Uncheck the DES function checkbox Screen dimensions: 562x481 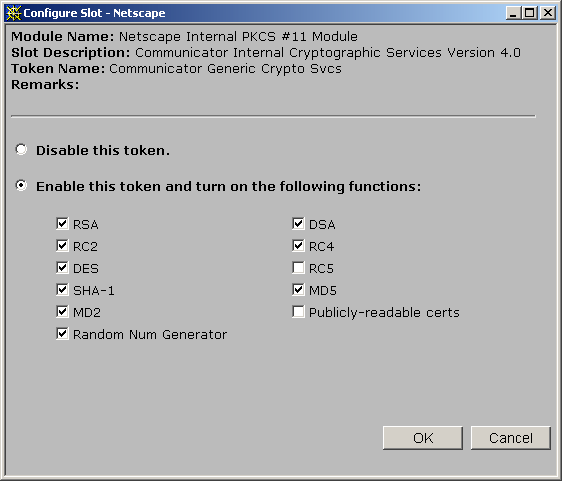[x=62, y=267]
